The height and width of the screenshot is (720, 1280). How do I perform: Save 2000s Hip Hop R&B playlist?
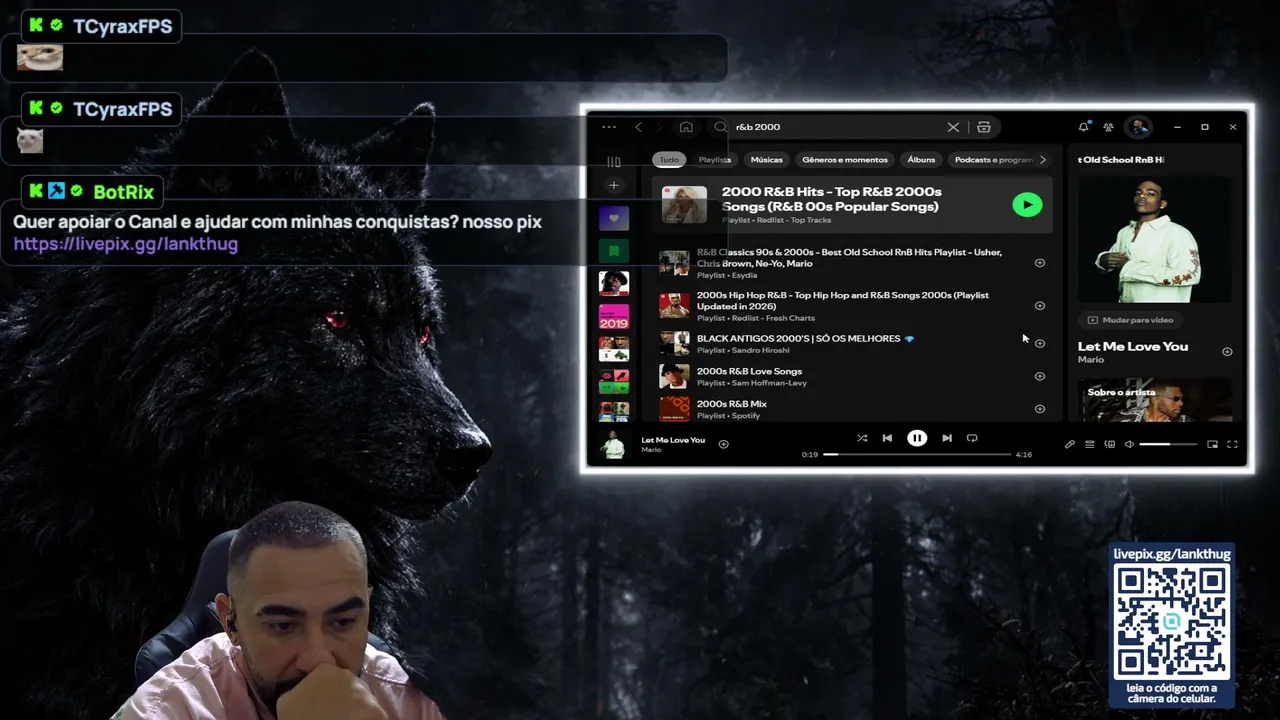[x=1040, y=306]
